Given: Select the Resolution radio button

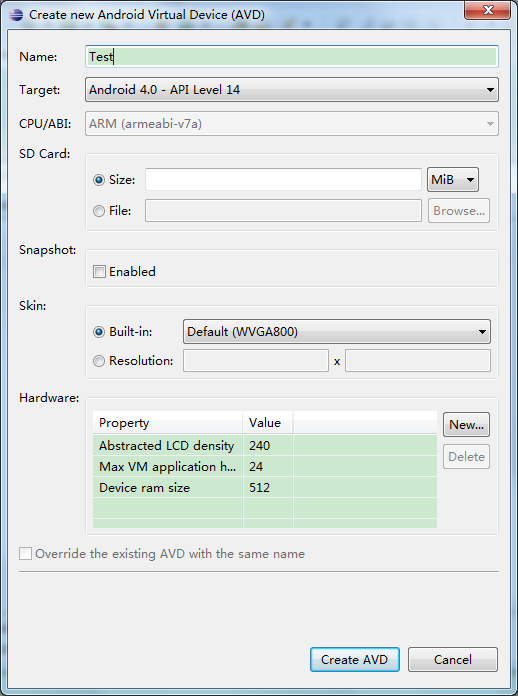Looking at the screenshot, I should (99, 361).
